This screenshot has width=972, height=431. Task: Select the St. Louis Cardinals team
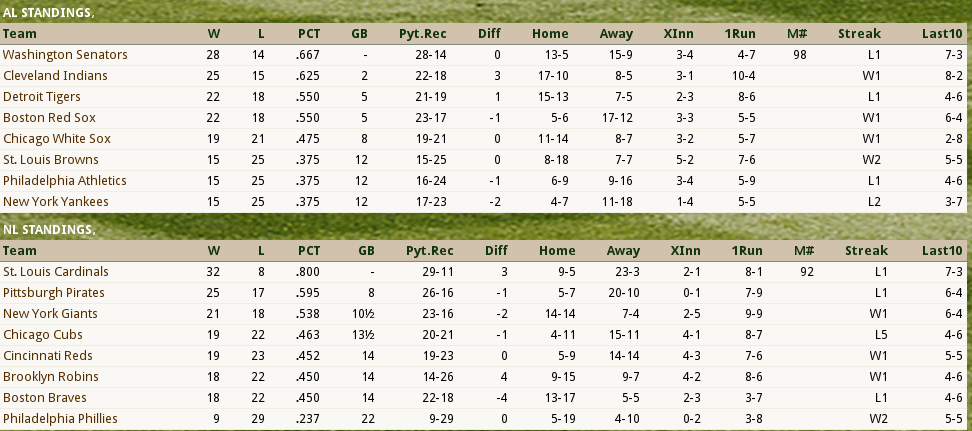click(x=56, y=271)
